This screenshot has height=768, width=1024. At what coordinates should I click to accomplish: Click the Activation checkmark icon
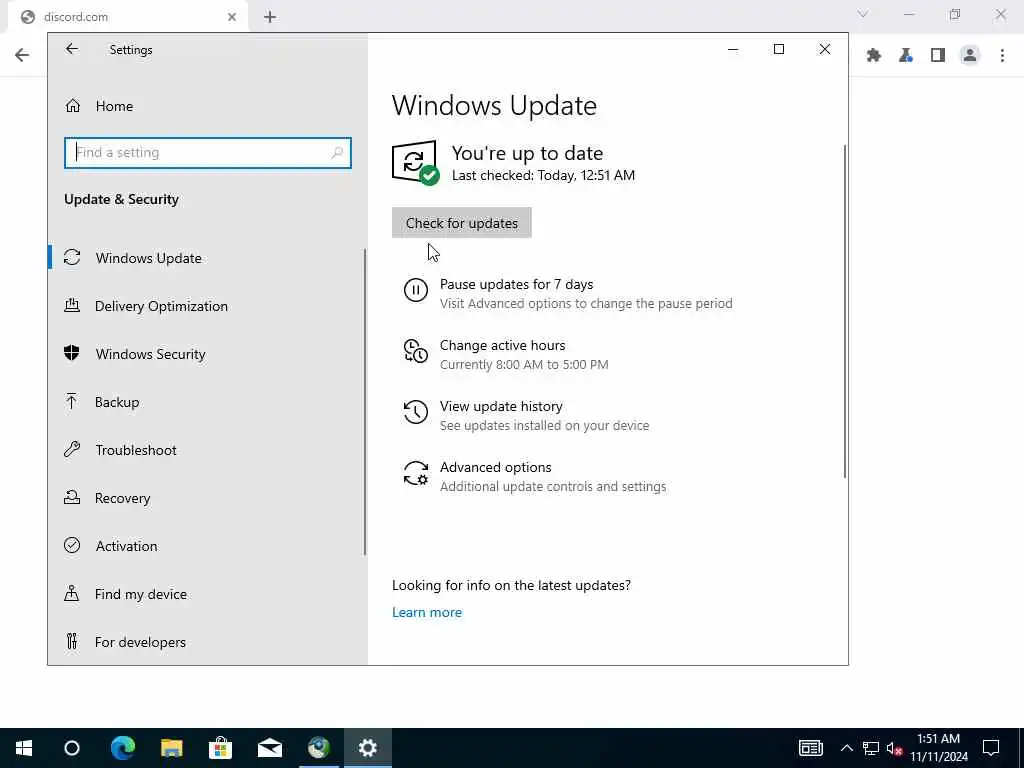point(72,545)
